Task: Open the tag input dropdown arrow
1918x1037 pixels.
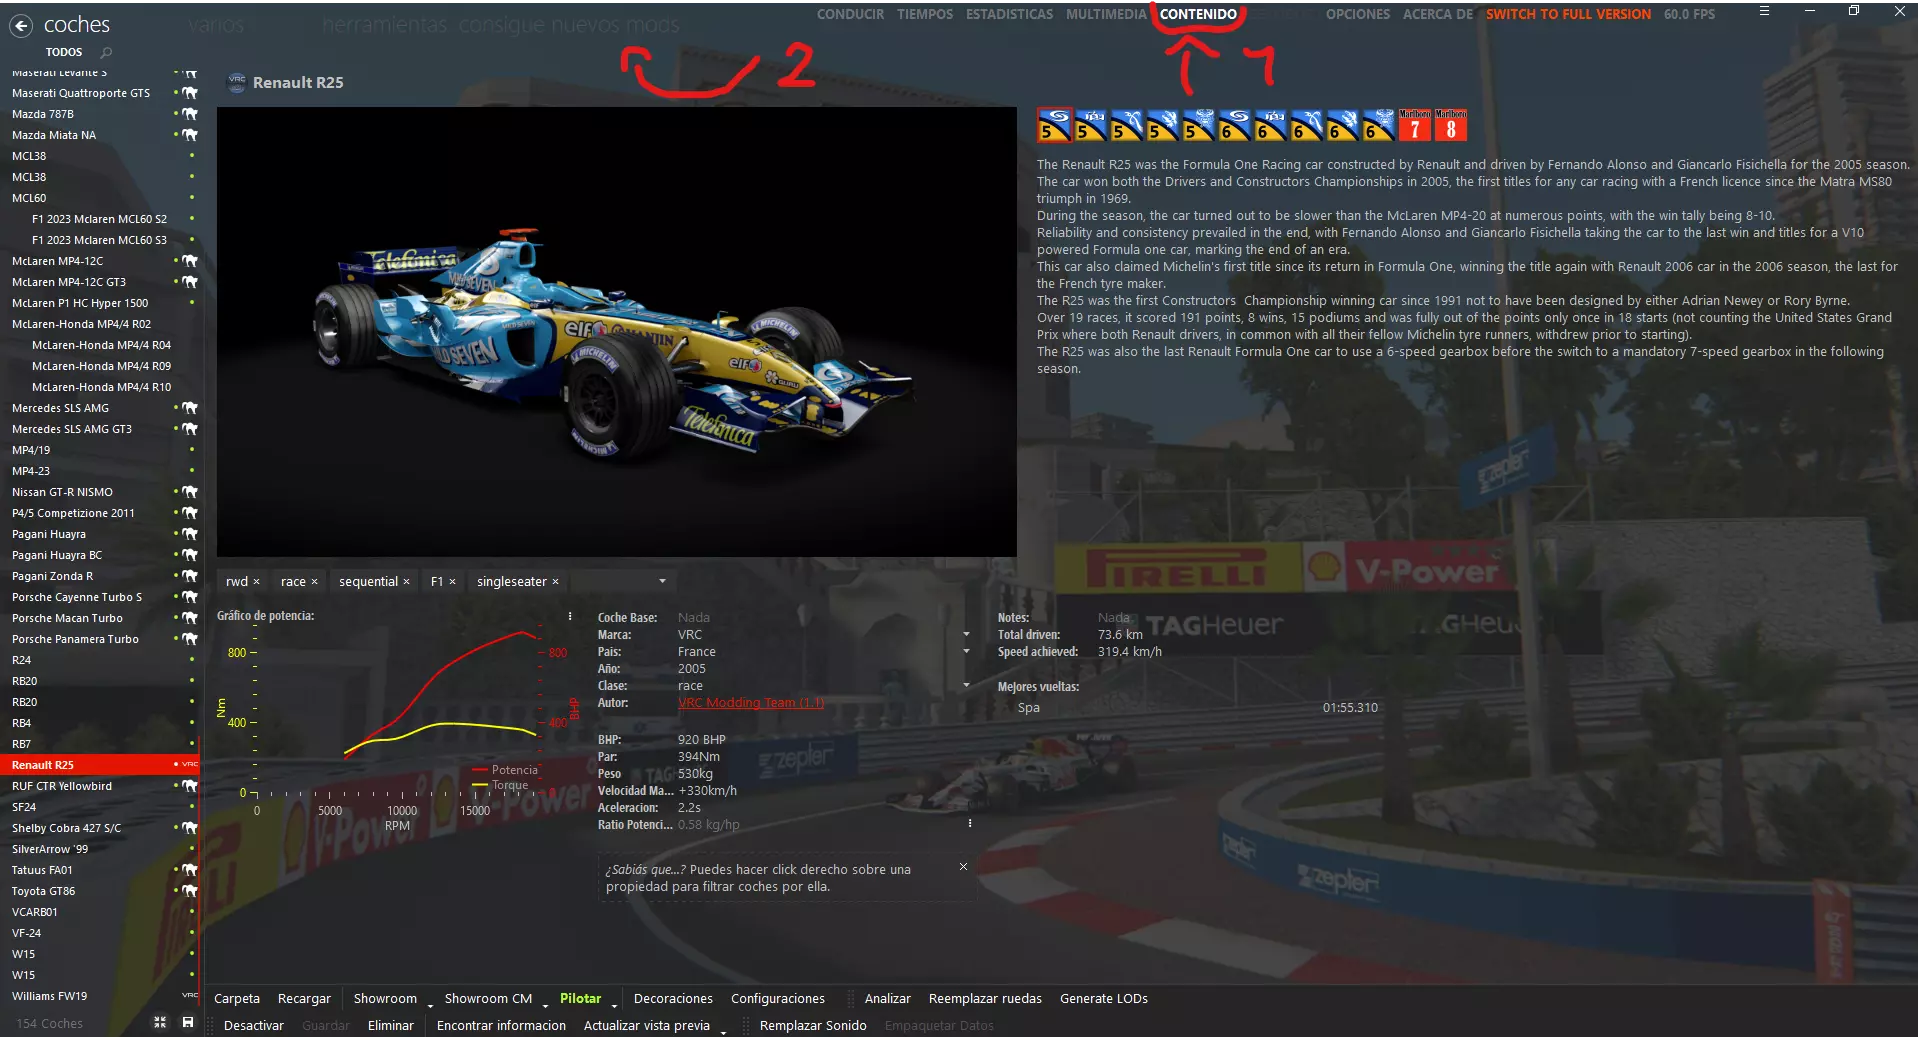Action: pyautogui.click(x=662, y=581)
